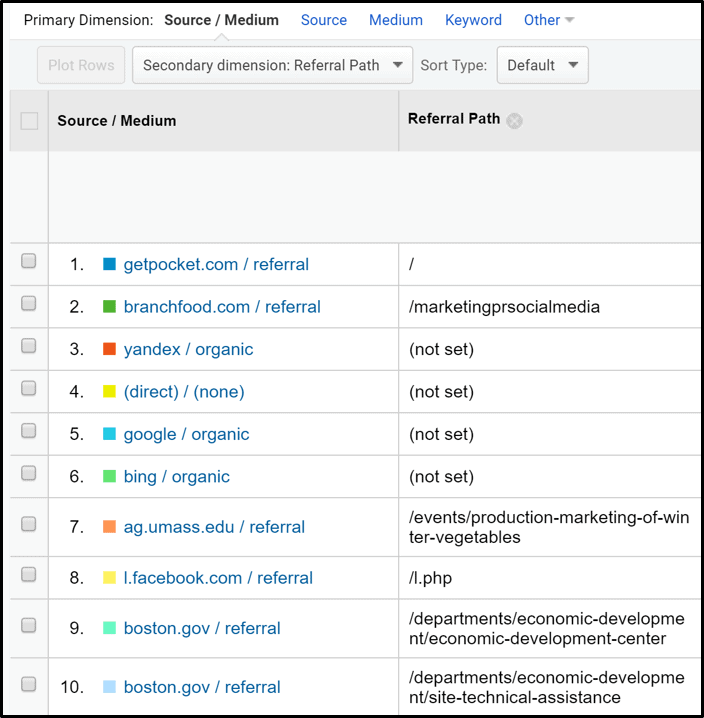Image resolution: width=704 pixels, height=718 pixels.
Task: Click the orange-red swatch beside yandex
Action: click(109, 349)
